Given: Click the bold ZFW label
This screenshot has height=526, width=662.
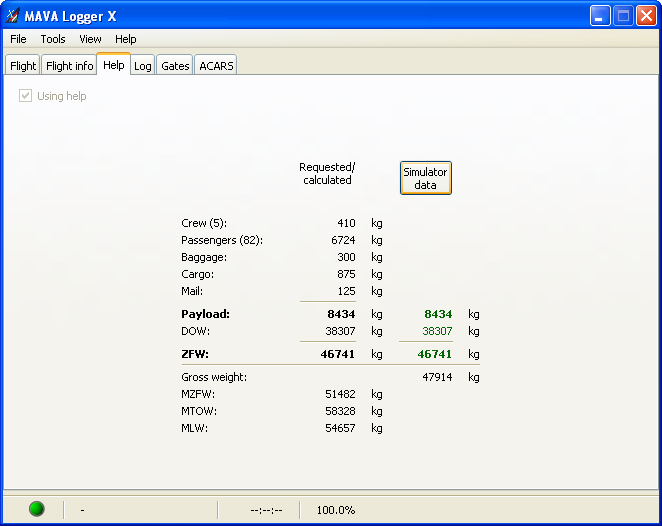Looking at the screenshot, I should [x=195, y=354].
